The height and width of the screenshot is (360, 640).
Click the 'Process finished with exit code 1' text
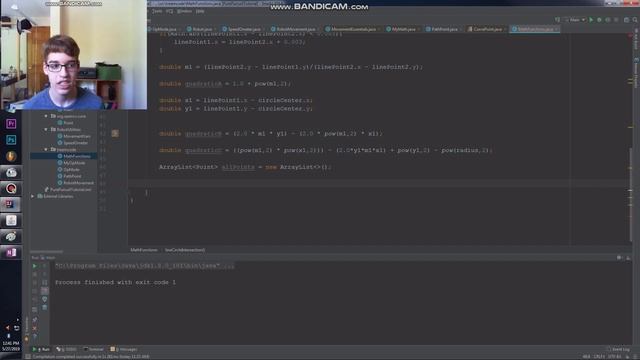coord(116,282)
